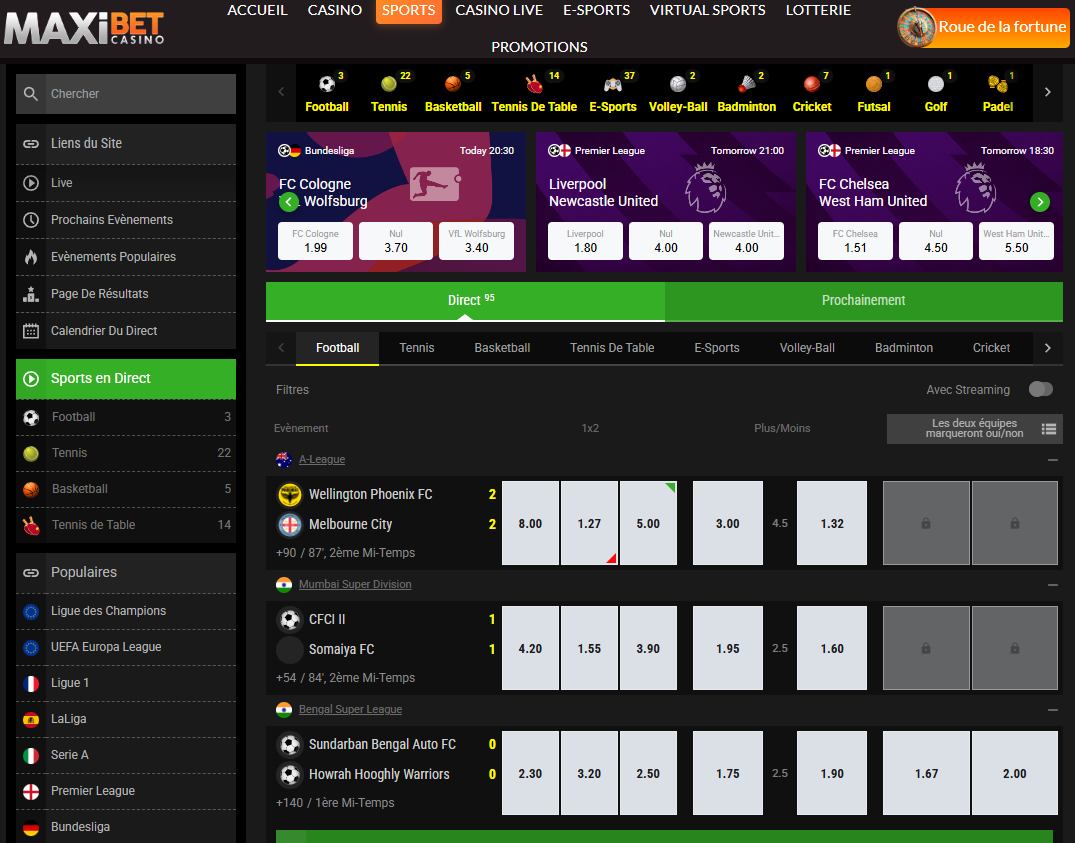This screenshot has width=1075, height=843.
Task: Click Melbourne City team crest
Action: coord(290,524)
